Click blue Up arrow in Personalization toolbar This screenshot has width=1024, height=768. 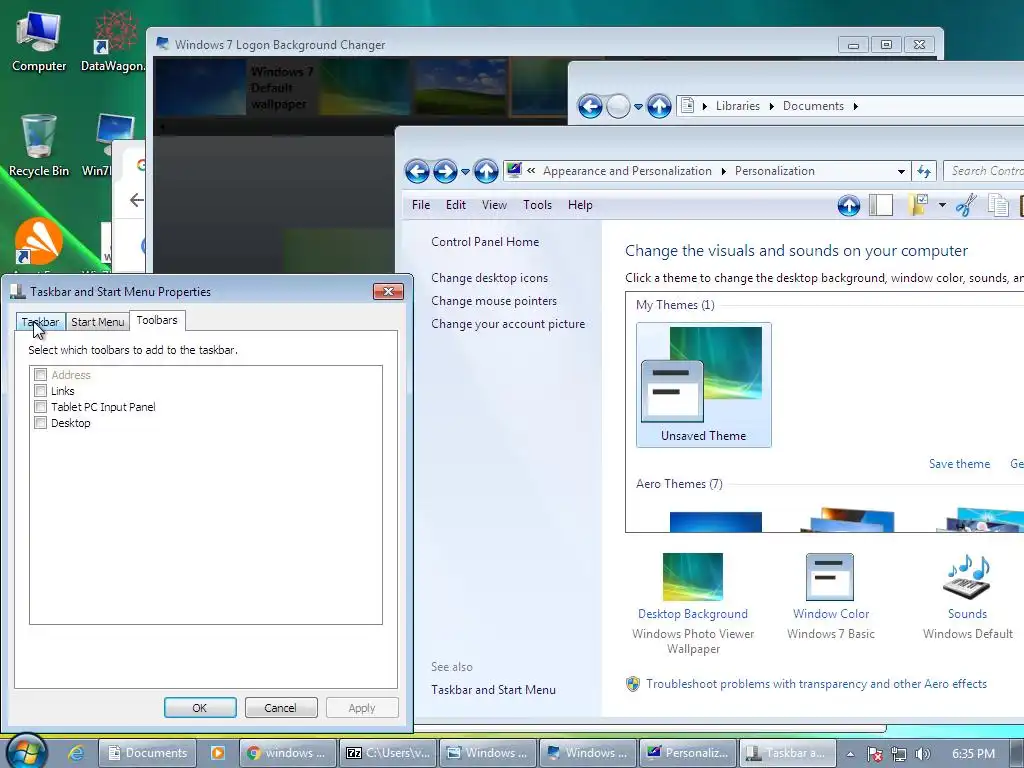point(848,206)
